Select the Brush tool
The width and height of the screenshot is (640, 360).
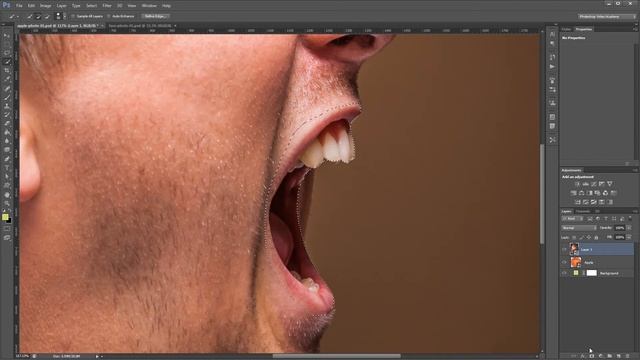tap(7, 97)
